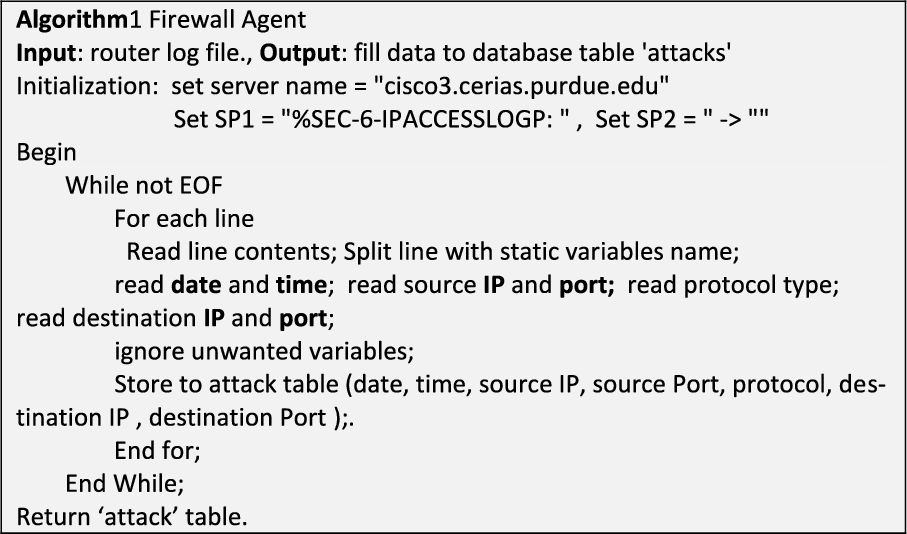Screen dimensions: 907x534
Task: Click the bold word Algorithm in the title
Action: pyautogui.click(x=72, y=20)
